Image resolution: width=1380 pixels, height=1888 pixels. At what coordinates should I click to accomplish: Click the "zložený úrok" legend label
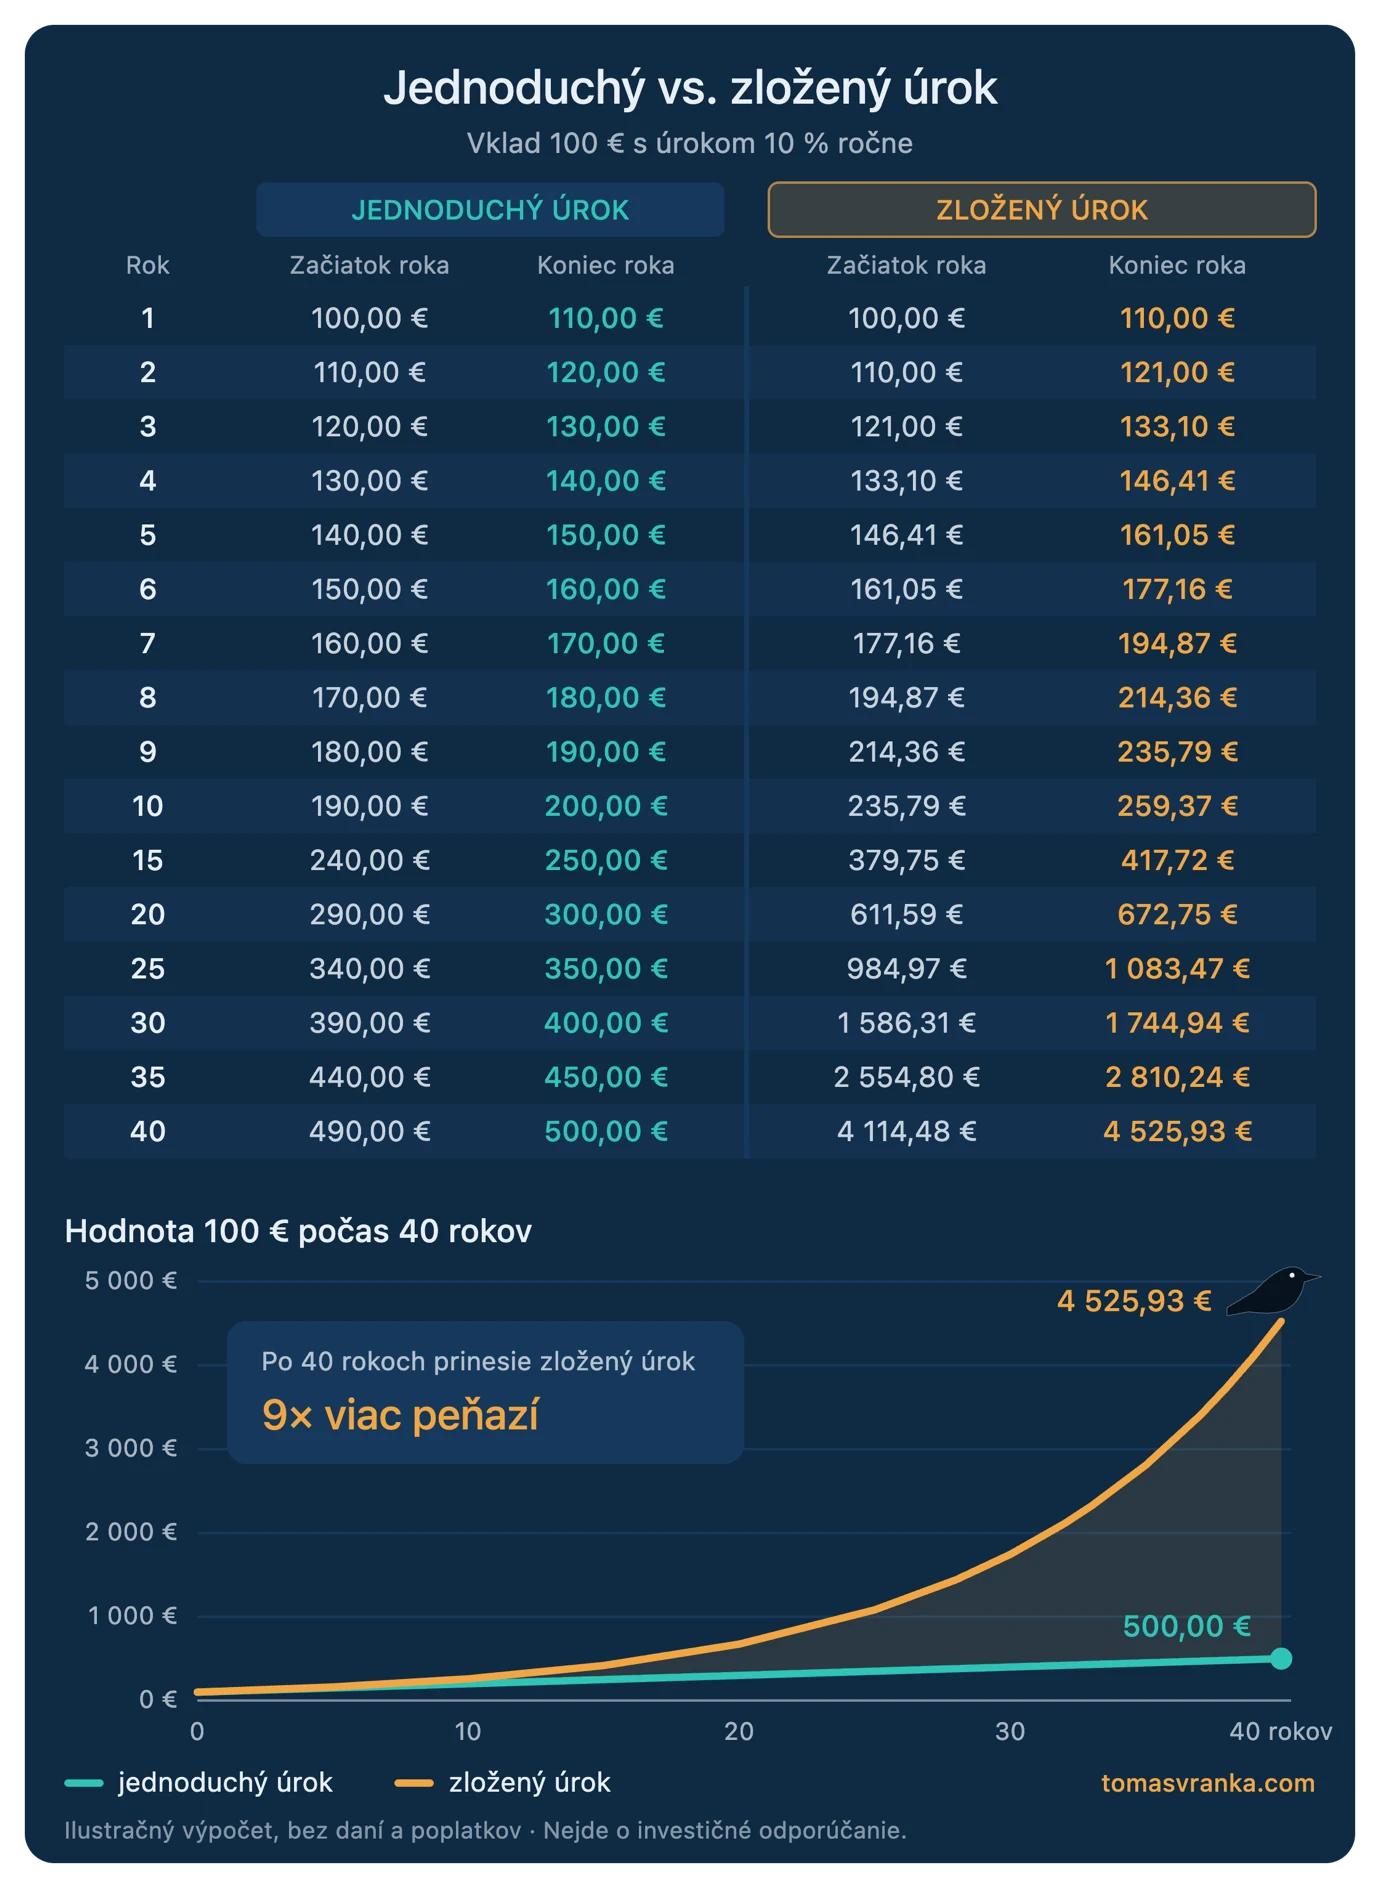coord(530,1783)
